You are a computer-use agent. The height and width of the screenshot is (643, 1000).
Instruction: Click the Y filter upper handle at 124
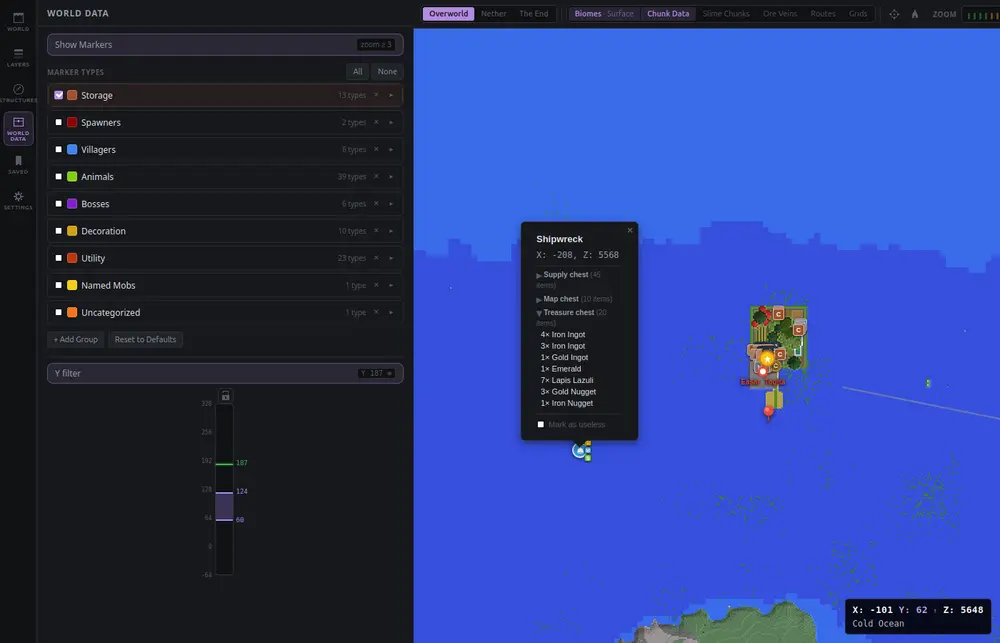(224, 492)
